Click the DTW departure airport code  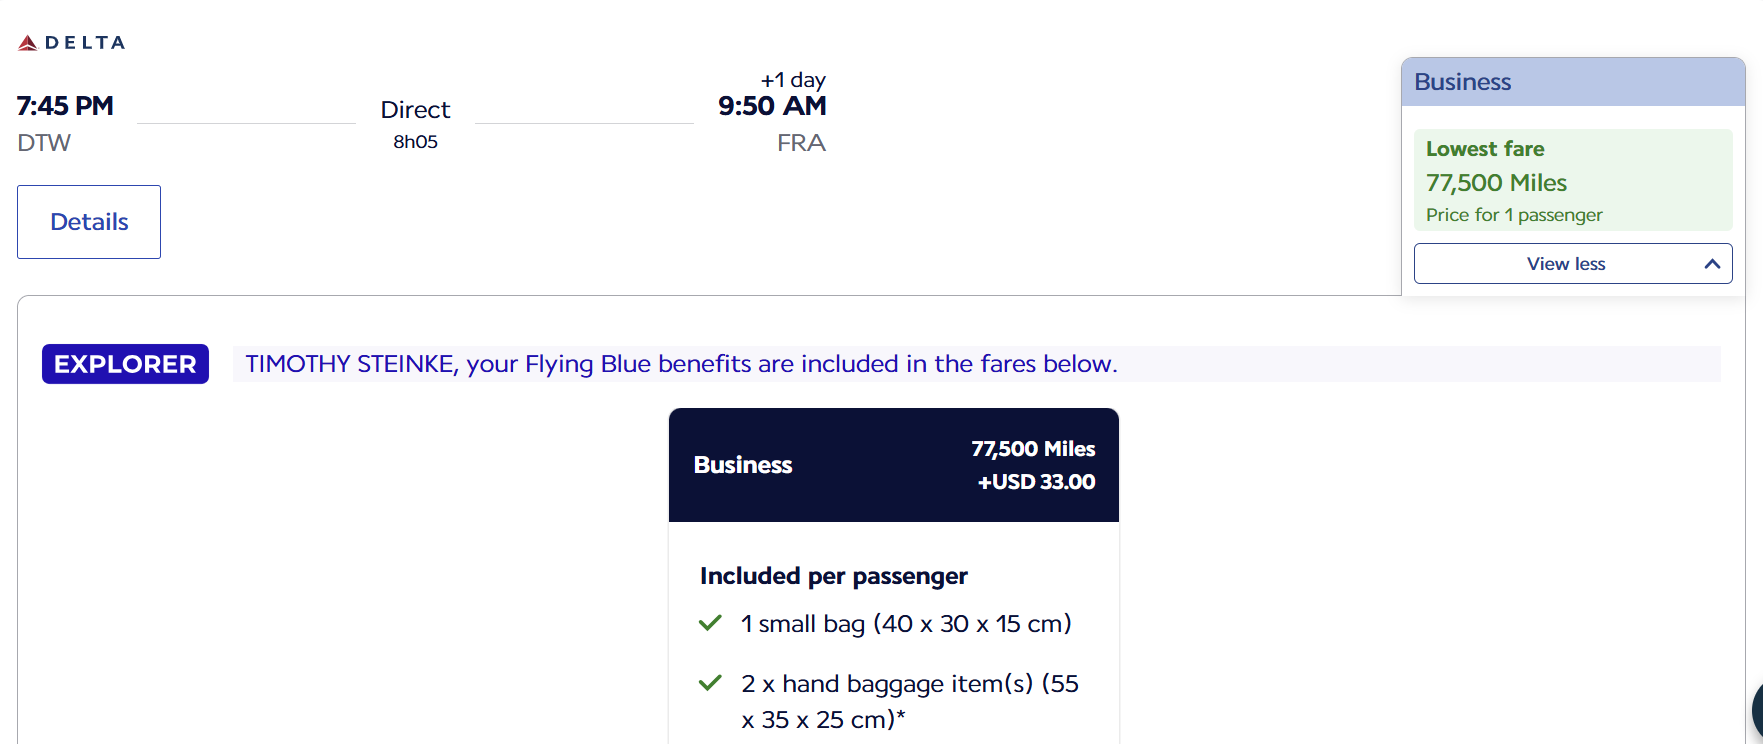pyautogui.click(x=44, y=143)
